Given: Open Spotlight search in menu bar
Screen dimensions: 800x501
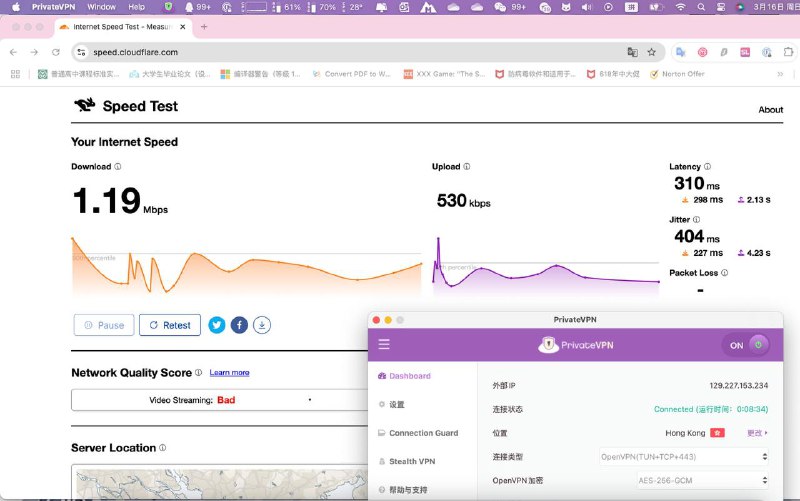Looking at the screenshot, I should [702, 7].
